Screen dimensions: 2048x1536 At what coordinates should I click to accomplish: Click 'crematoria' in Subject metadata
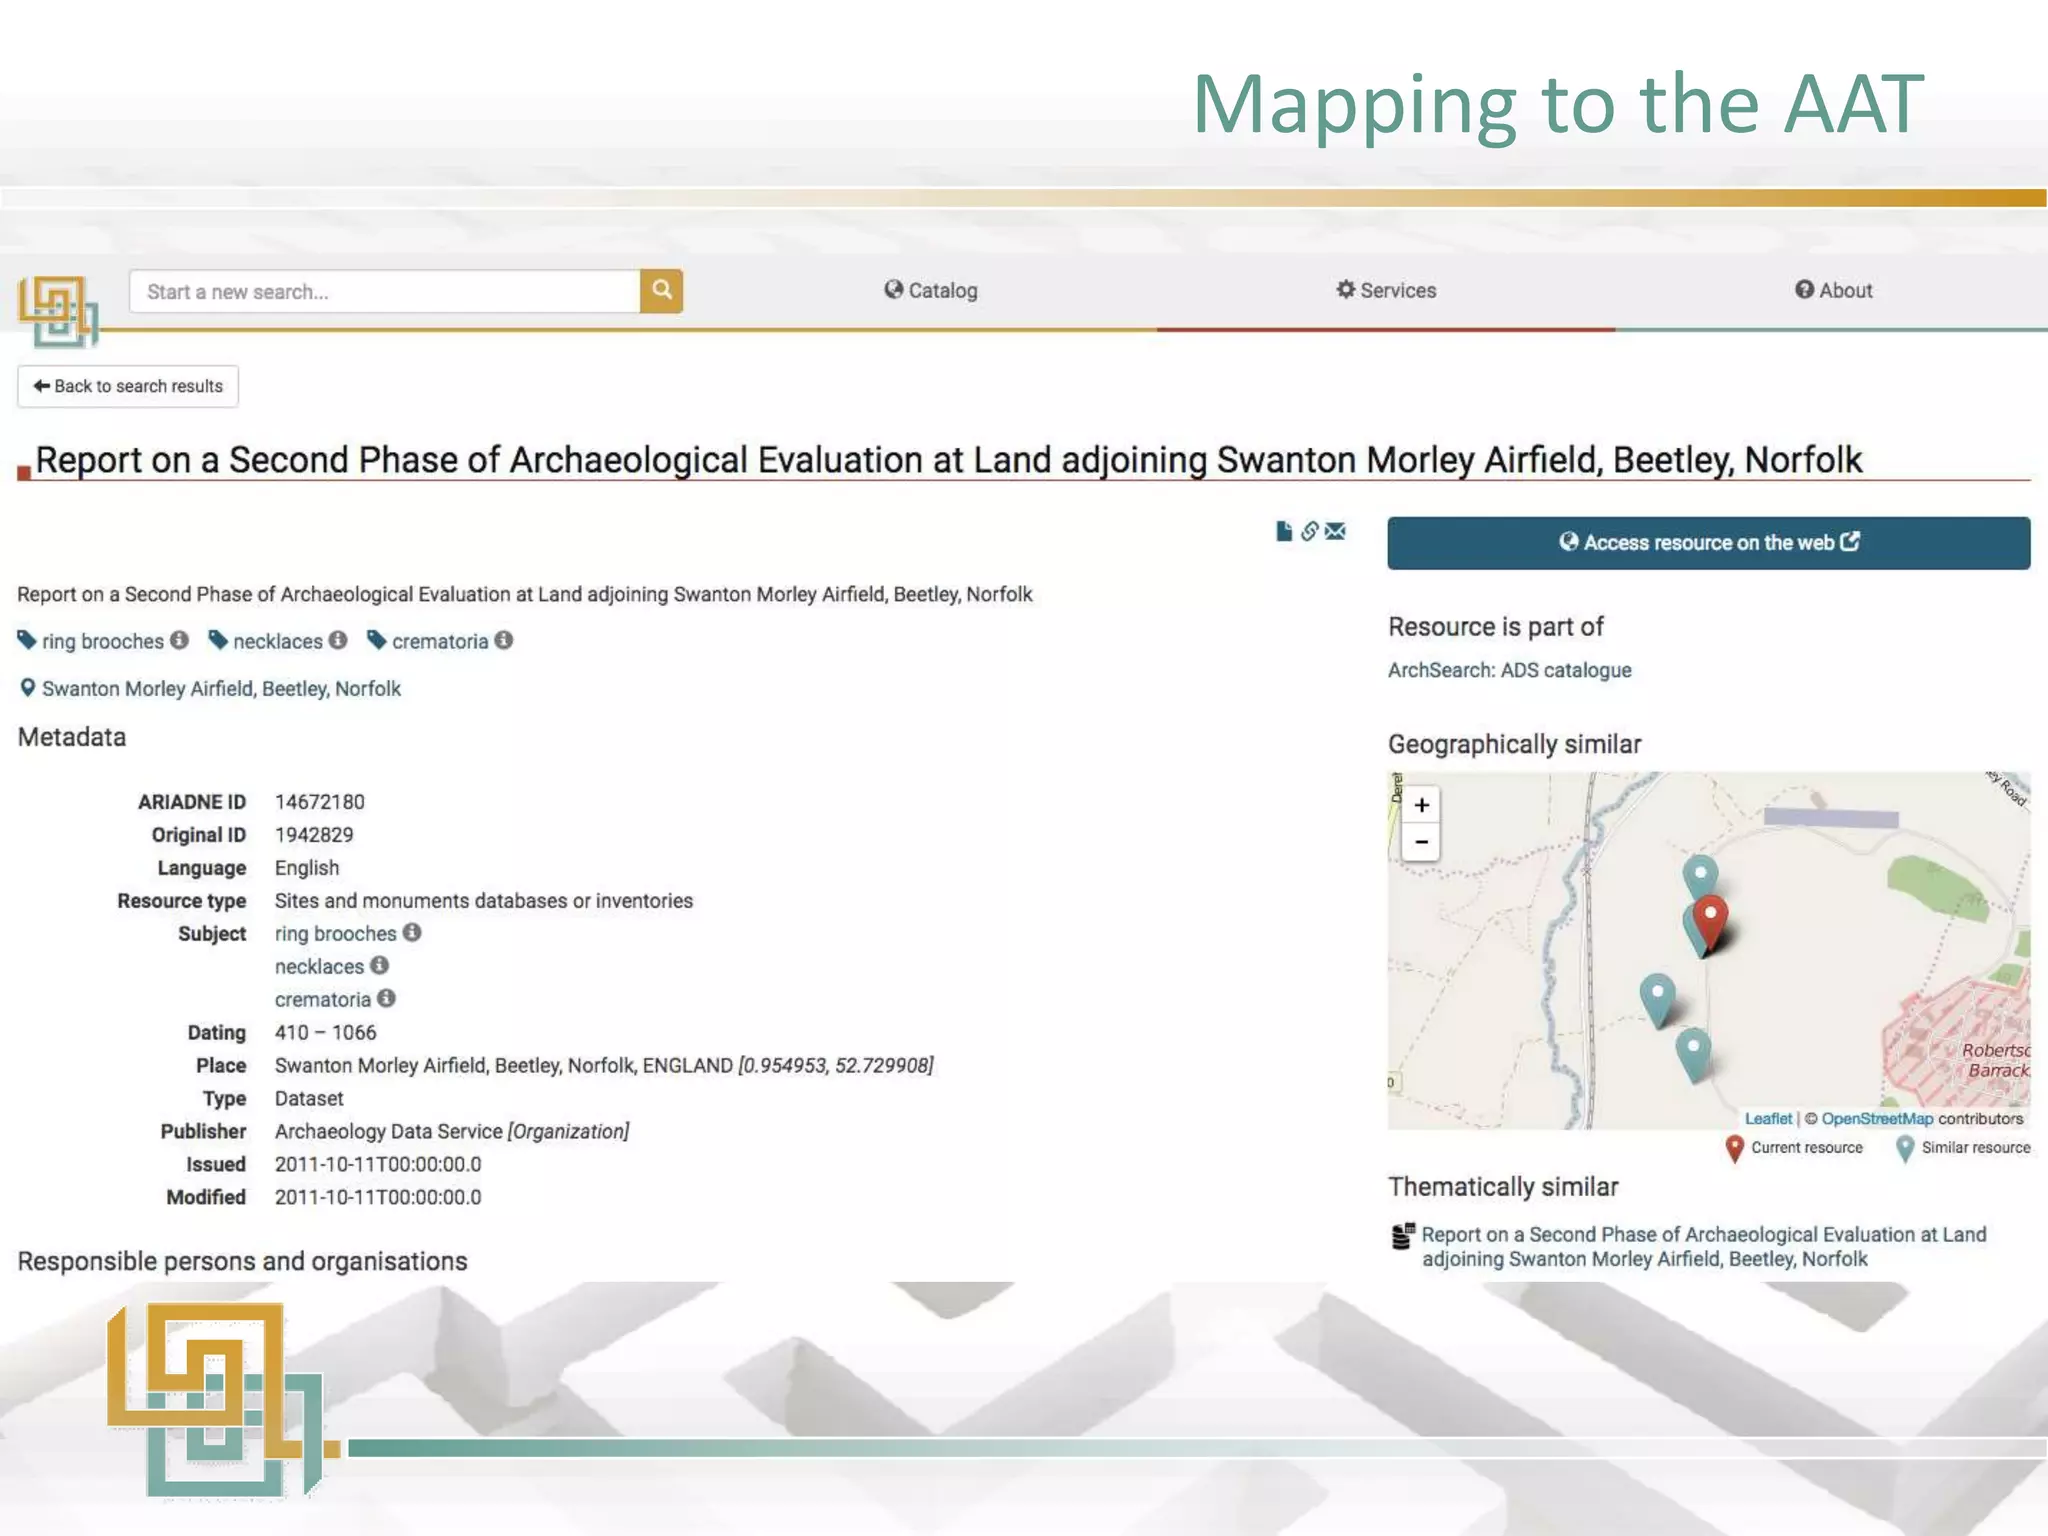[x=323, y=1000]
